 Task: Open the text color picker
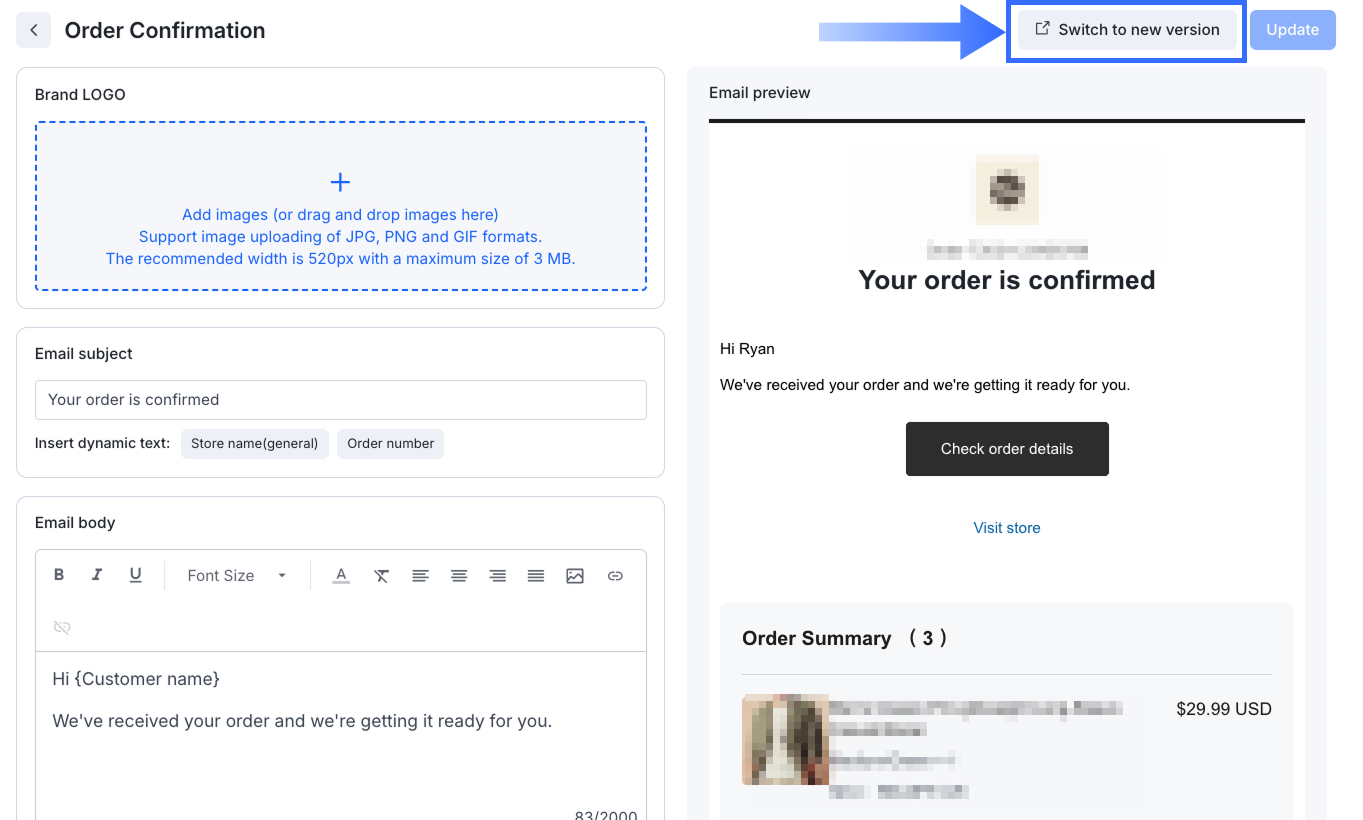click(341, 576)
